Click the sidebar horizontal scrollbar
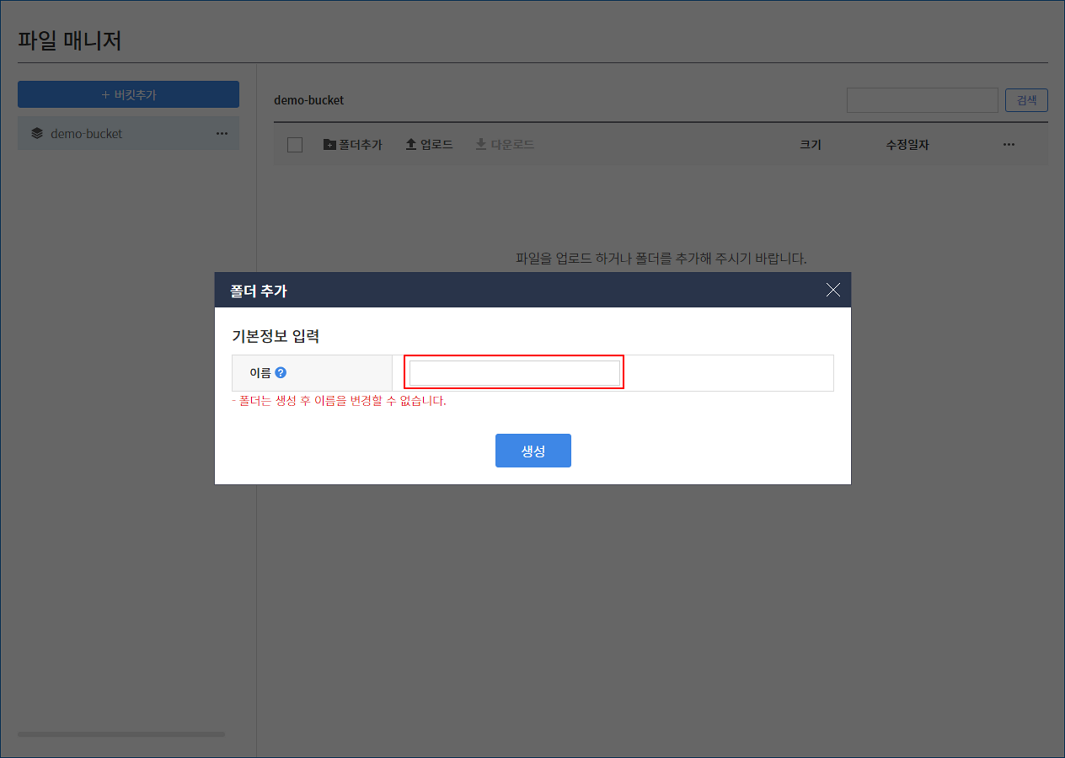The image size is (1065, 758). click(121, 734)
